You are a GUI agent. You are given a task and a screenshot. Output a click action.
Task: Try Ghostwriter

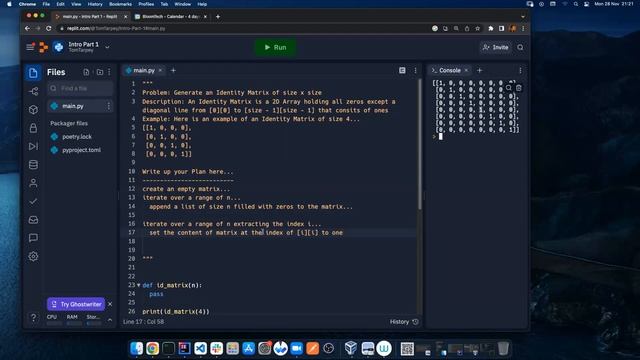click(76, 304)
